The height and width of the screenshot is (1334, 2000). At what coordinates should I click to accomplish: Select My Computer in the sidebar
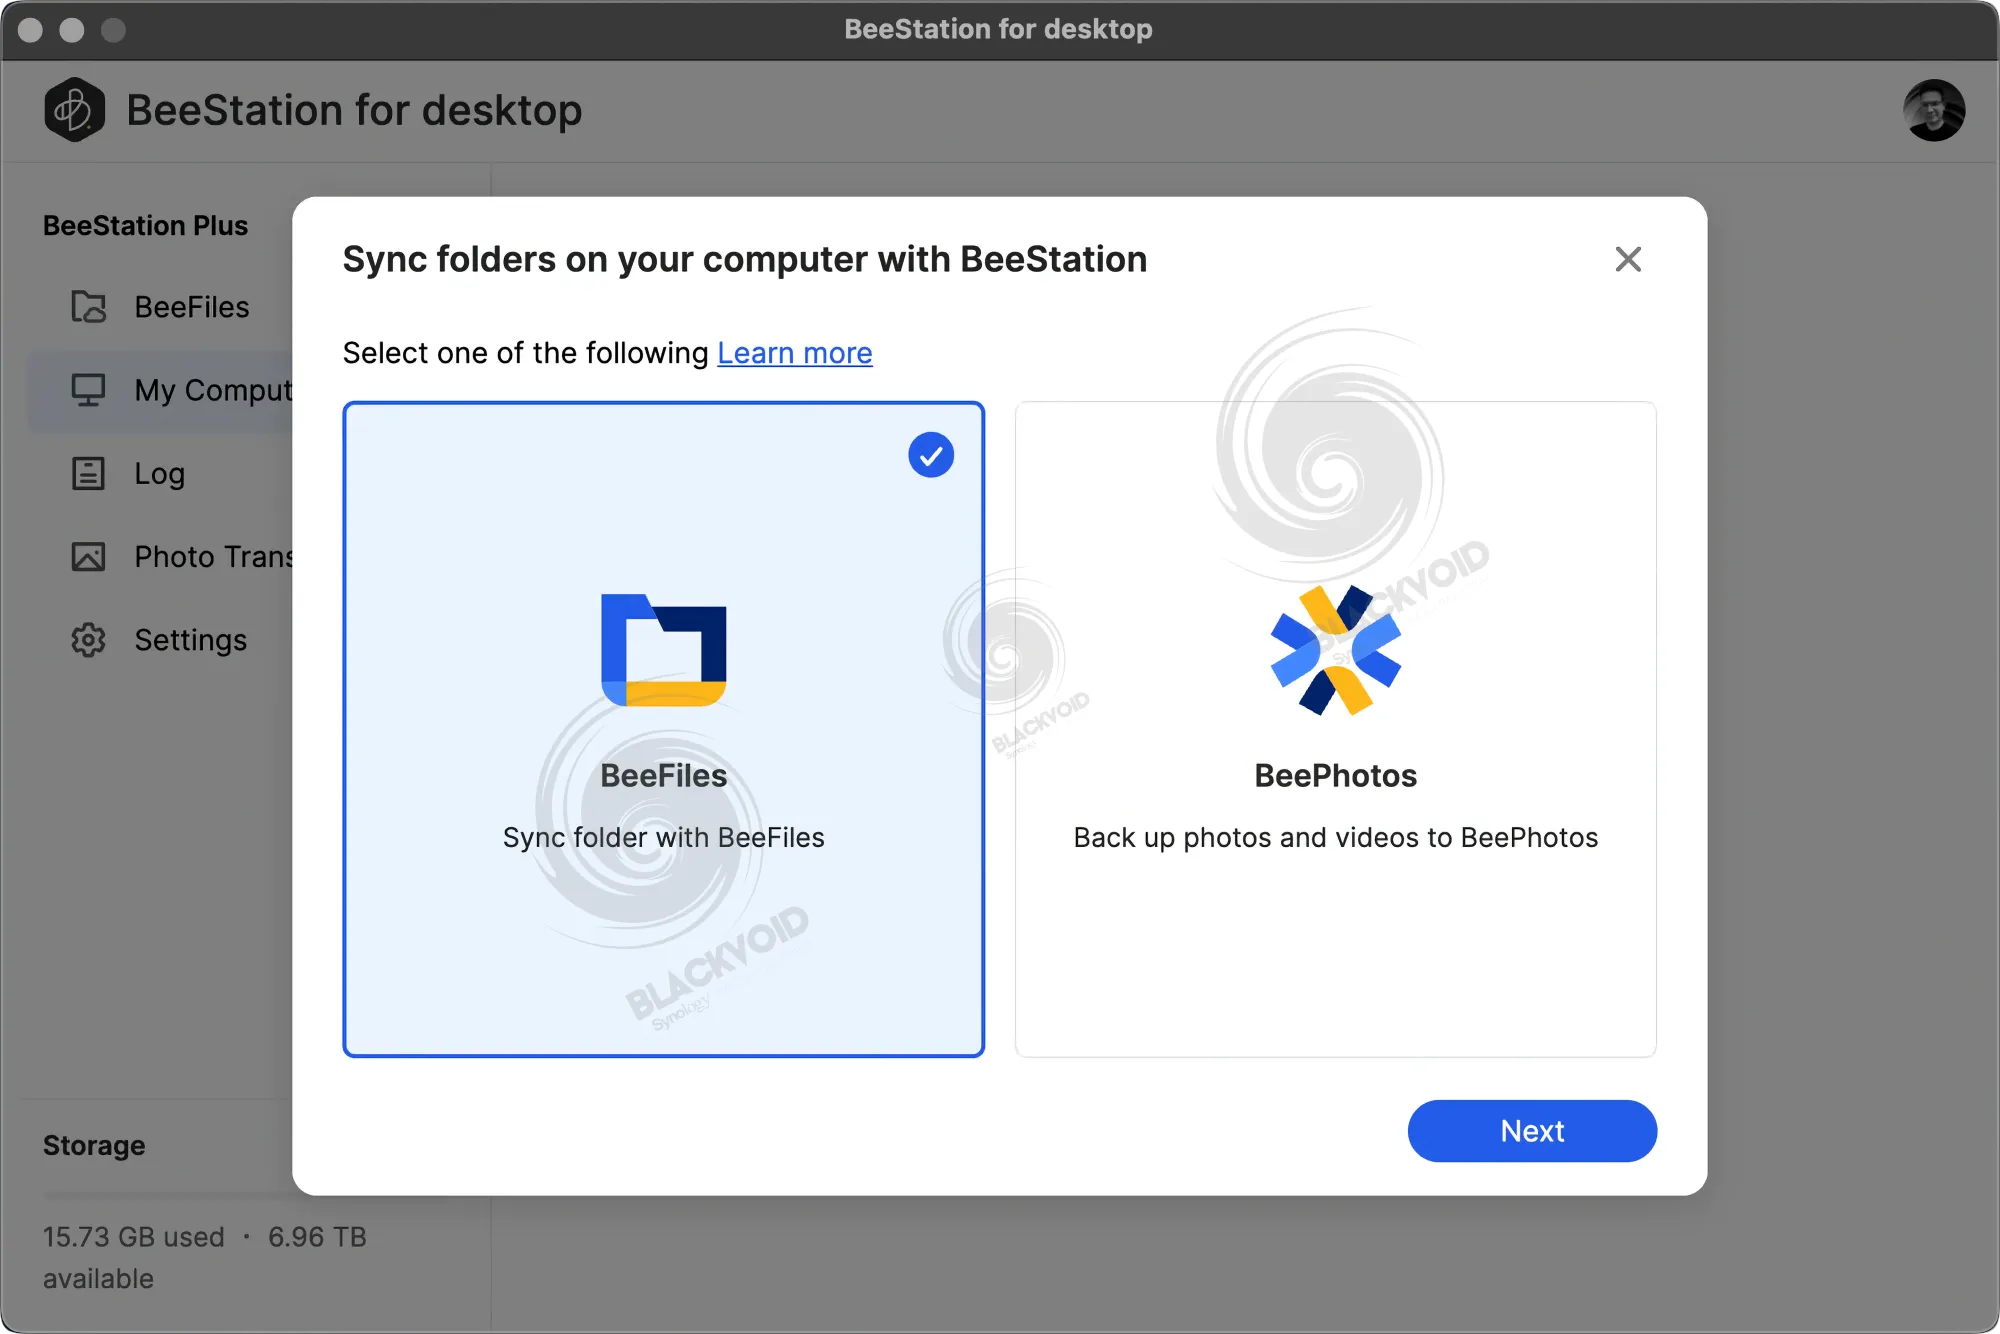click(x=160, y=390)
